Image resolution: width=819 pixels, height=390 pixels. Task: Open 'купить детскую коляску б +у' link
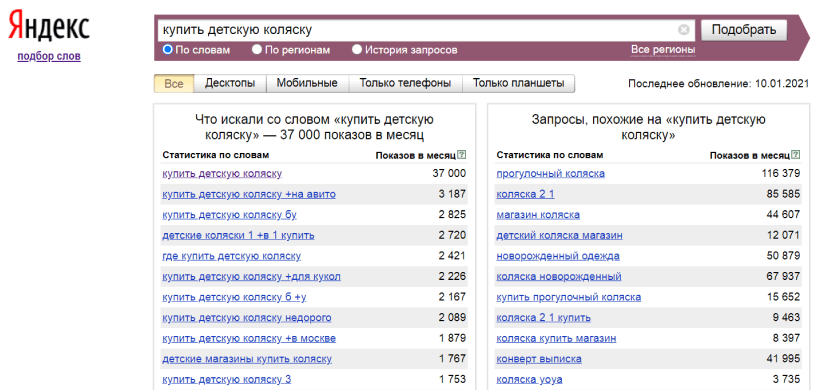tap(234, 297)
